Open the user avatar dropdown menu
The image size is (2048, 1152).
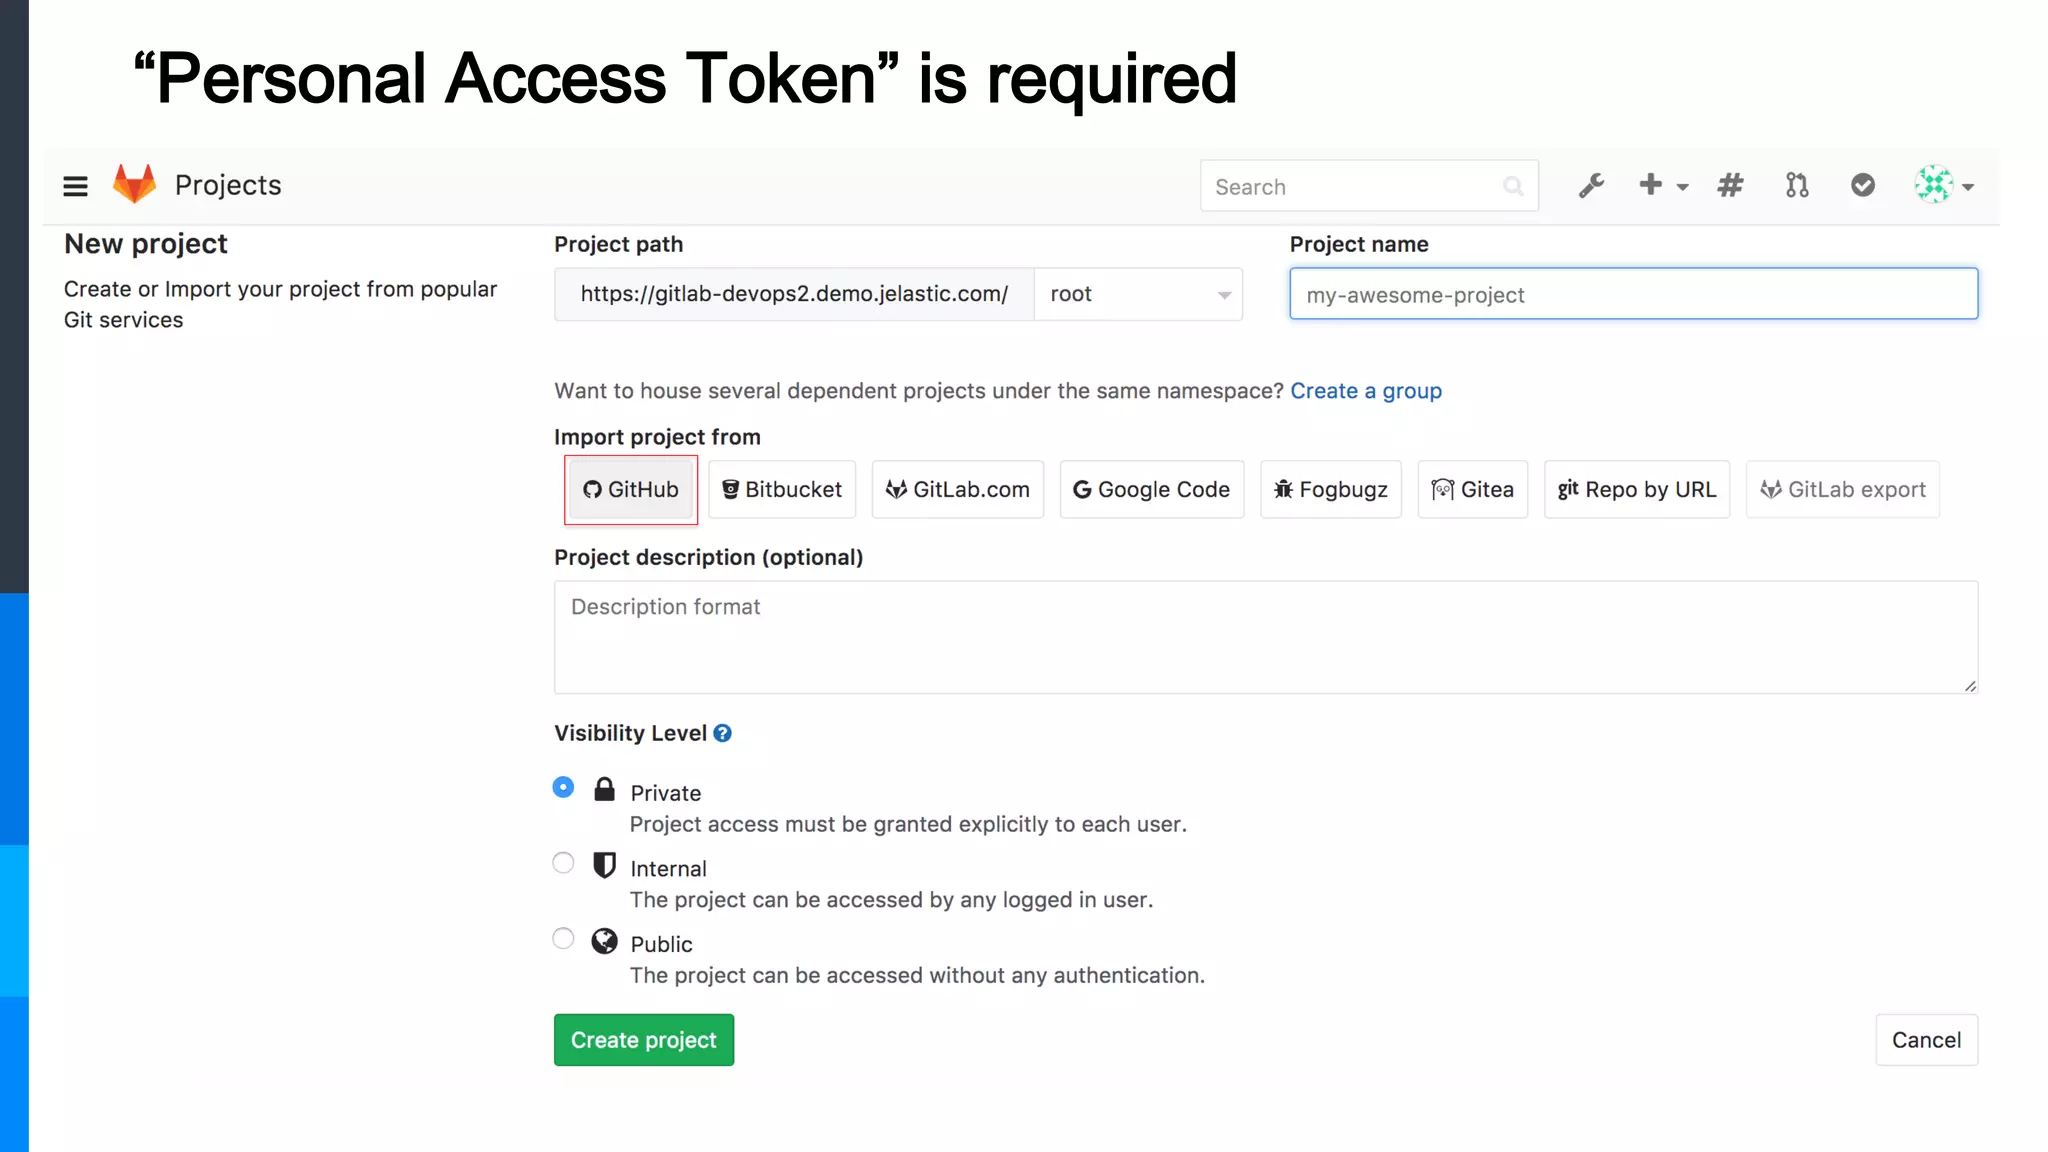pyautogui.click(x=1943, y=185)
